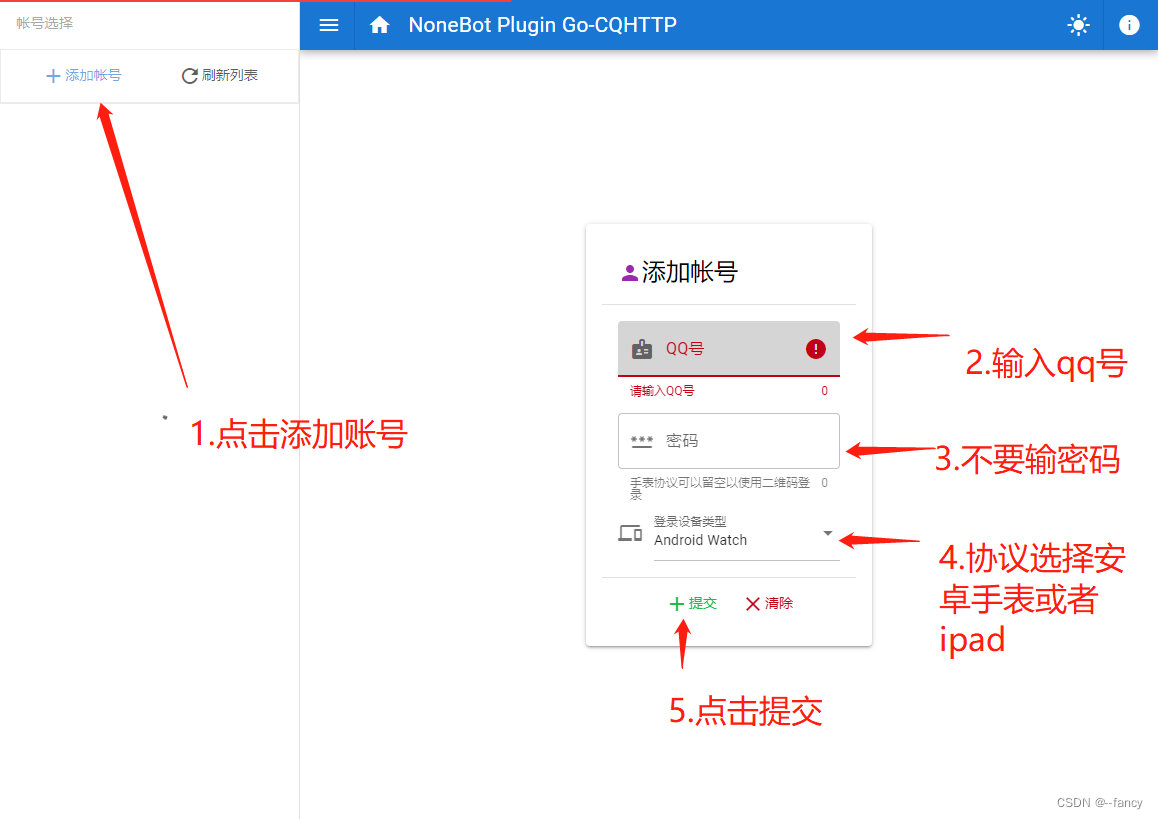Open the info icon at top right
The image size is (1158, 819).
(x=1129, y=25)
